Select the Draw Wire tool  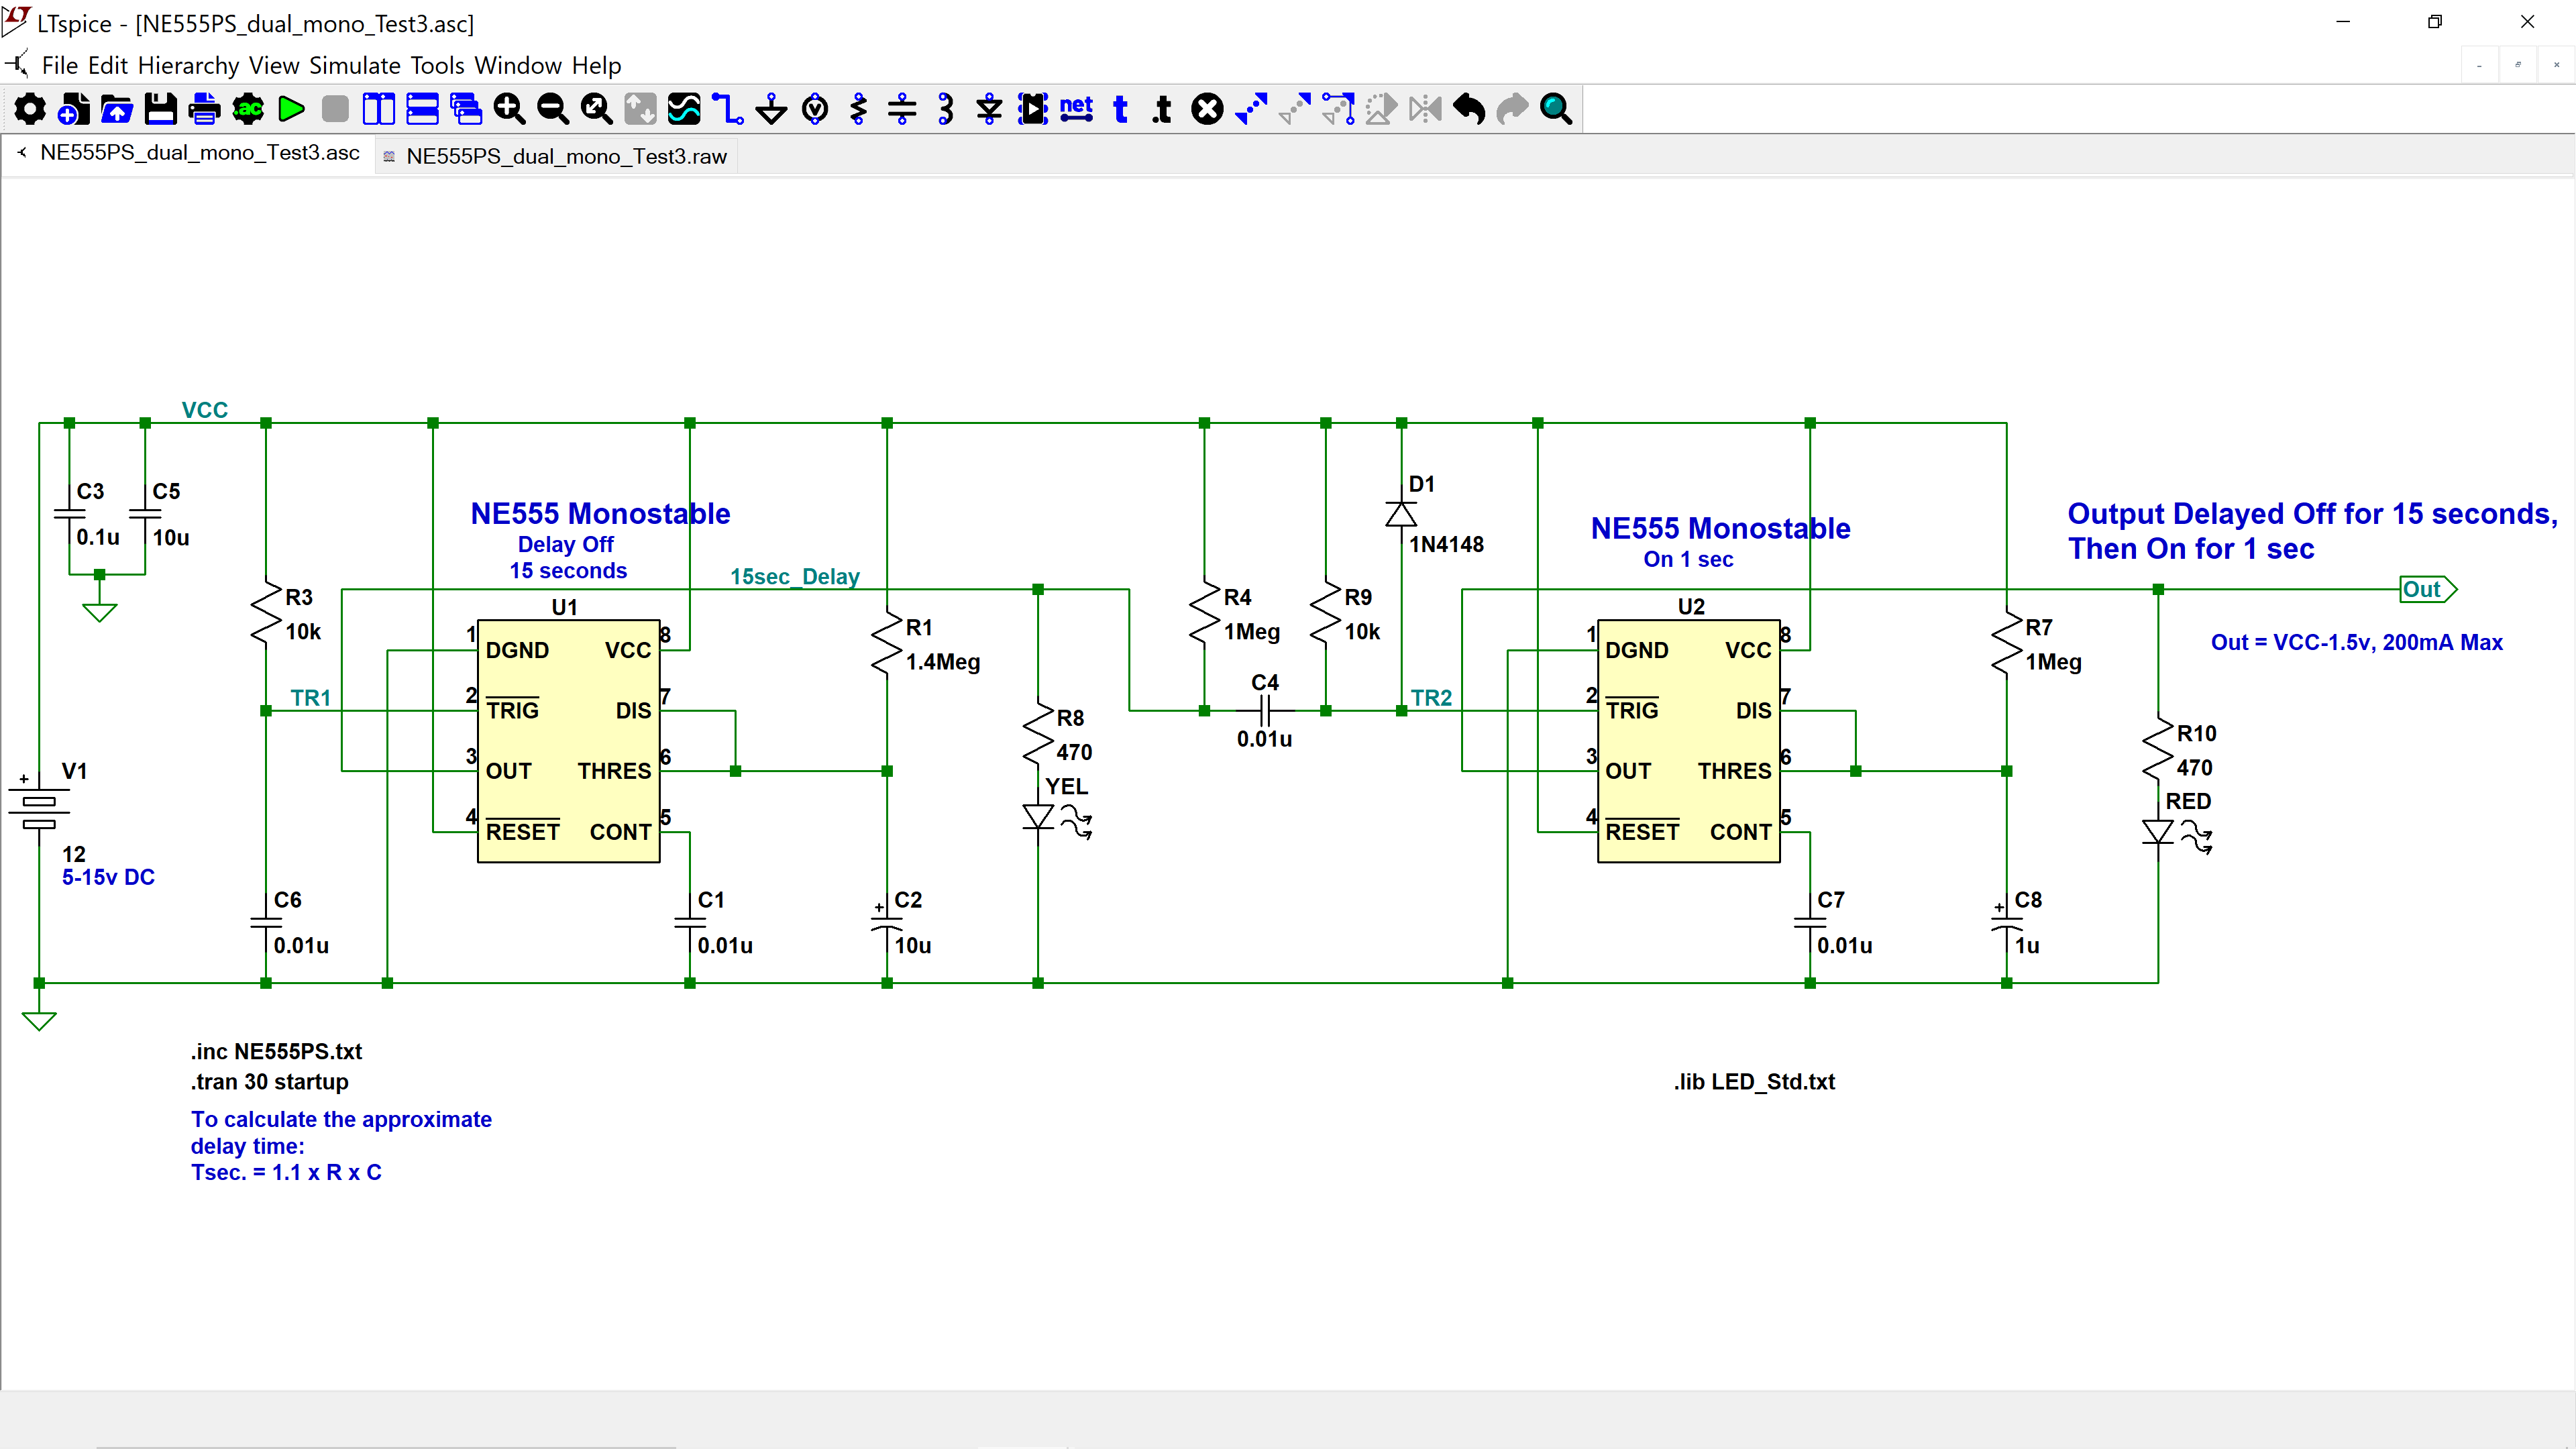pos(728,109)
